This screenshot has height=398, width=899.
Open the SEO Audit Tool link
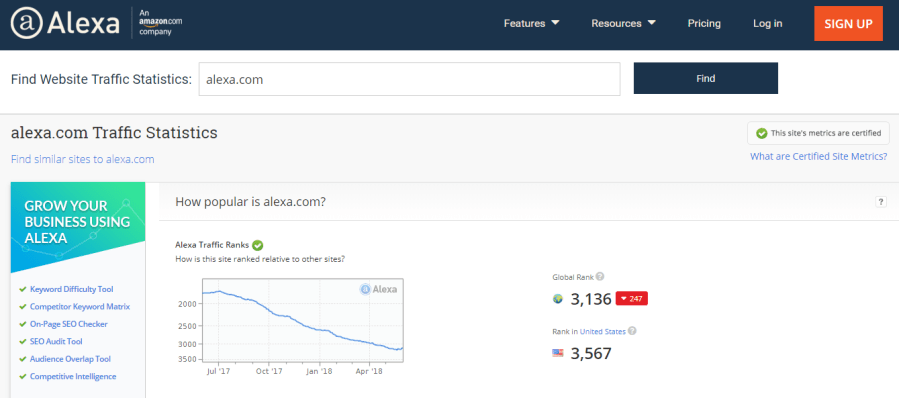click(x=56, y=341)
